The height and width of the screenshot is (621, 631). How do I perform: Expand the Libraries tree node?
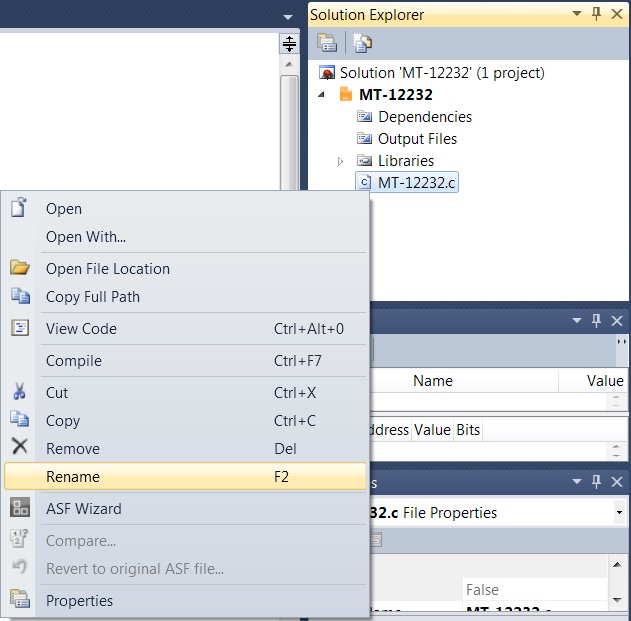click(x=341, y=161)
